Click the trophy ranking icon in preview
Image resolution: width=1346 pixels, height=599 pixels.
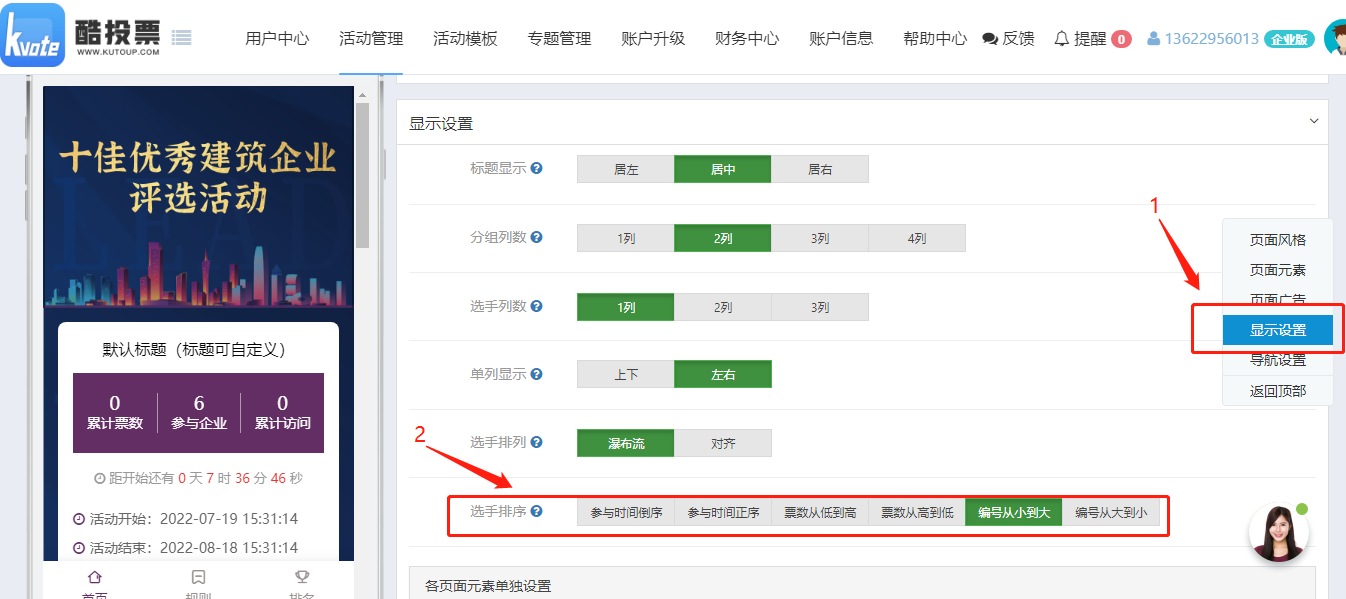click(301, 577)
